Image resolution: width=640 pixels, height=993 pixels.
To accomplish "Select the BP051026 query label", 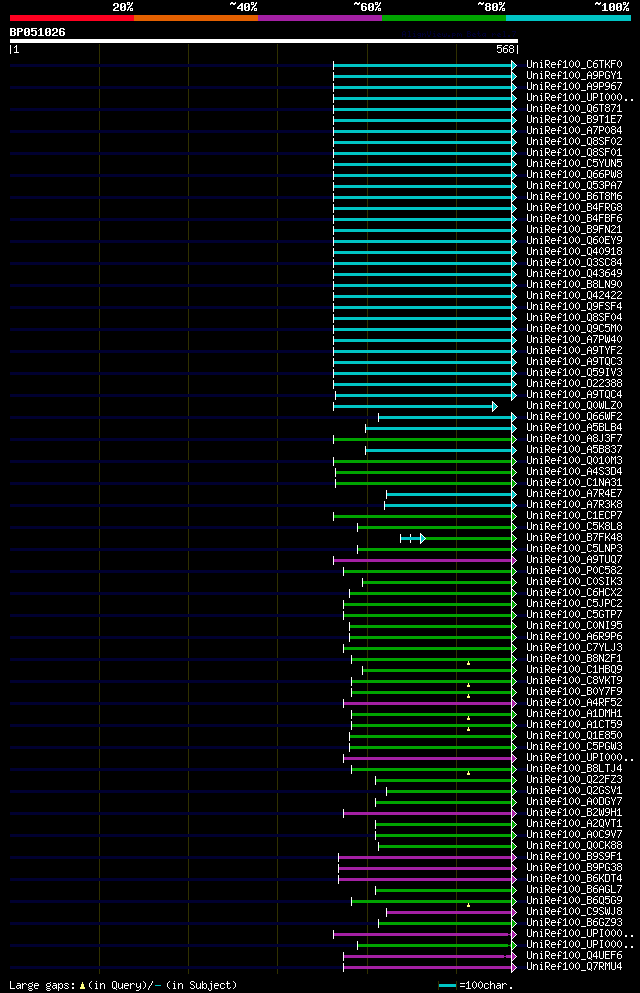I will [x=37, y=32].
